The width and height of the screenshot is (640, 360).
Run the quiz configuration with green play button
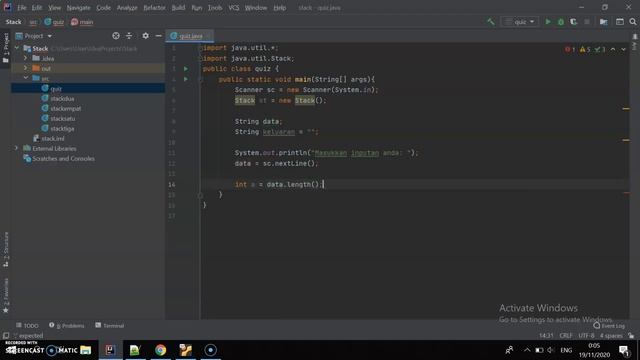click(x=548, y=22)
